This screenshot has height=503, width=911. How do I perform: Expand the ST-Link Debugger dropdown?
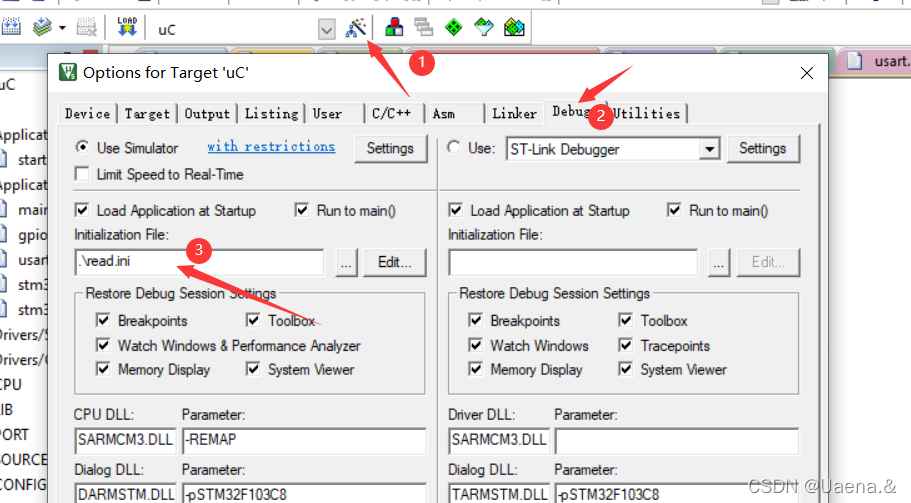point(709,149)
